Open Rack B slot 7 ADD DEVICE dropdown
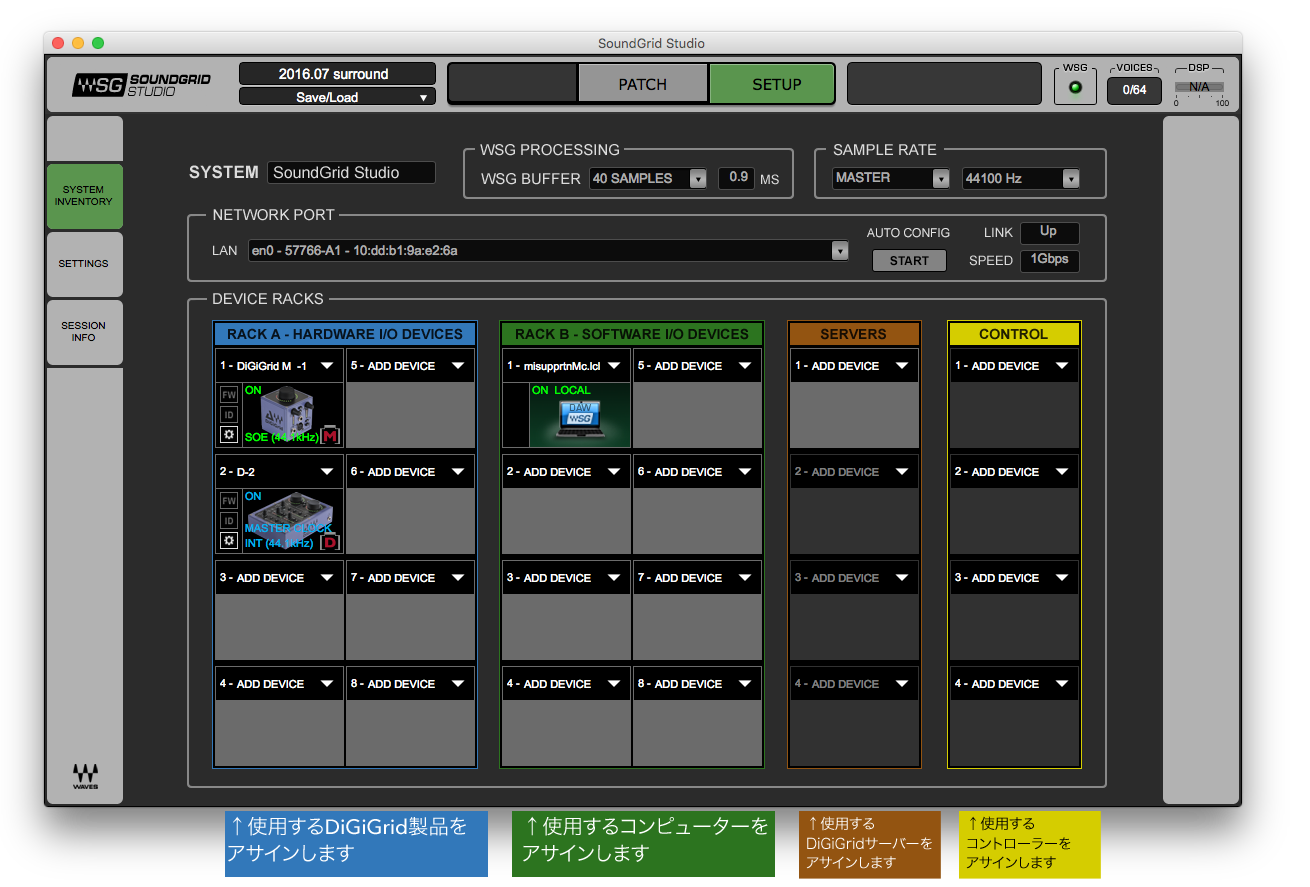 click(697, 578)
